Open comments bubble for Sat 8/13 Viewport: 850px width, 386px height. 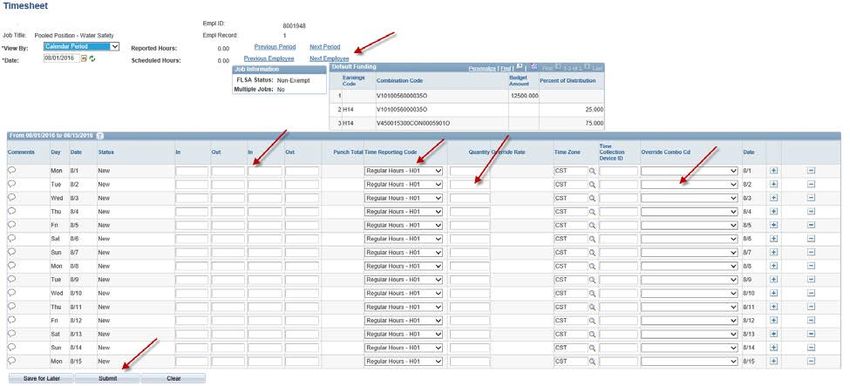[x=11, y=333]
